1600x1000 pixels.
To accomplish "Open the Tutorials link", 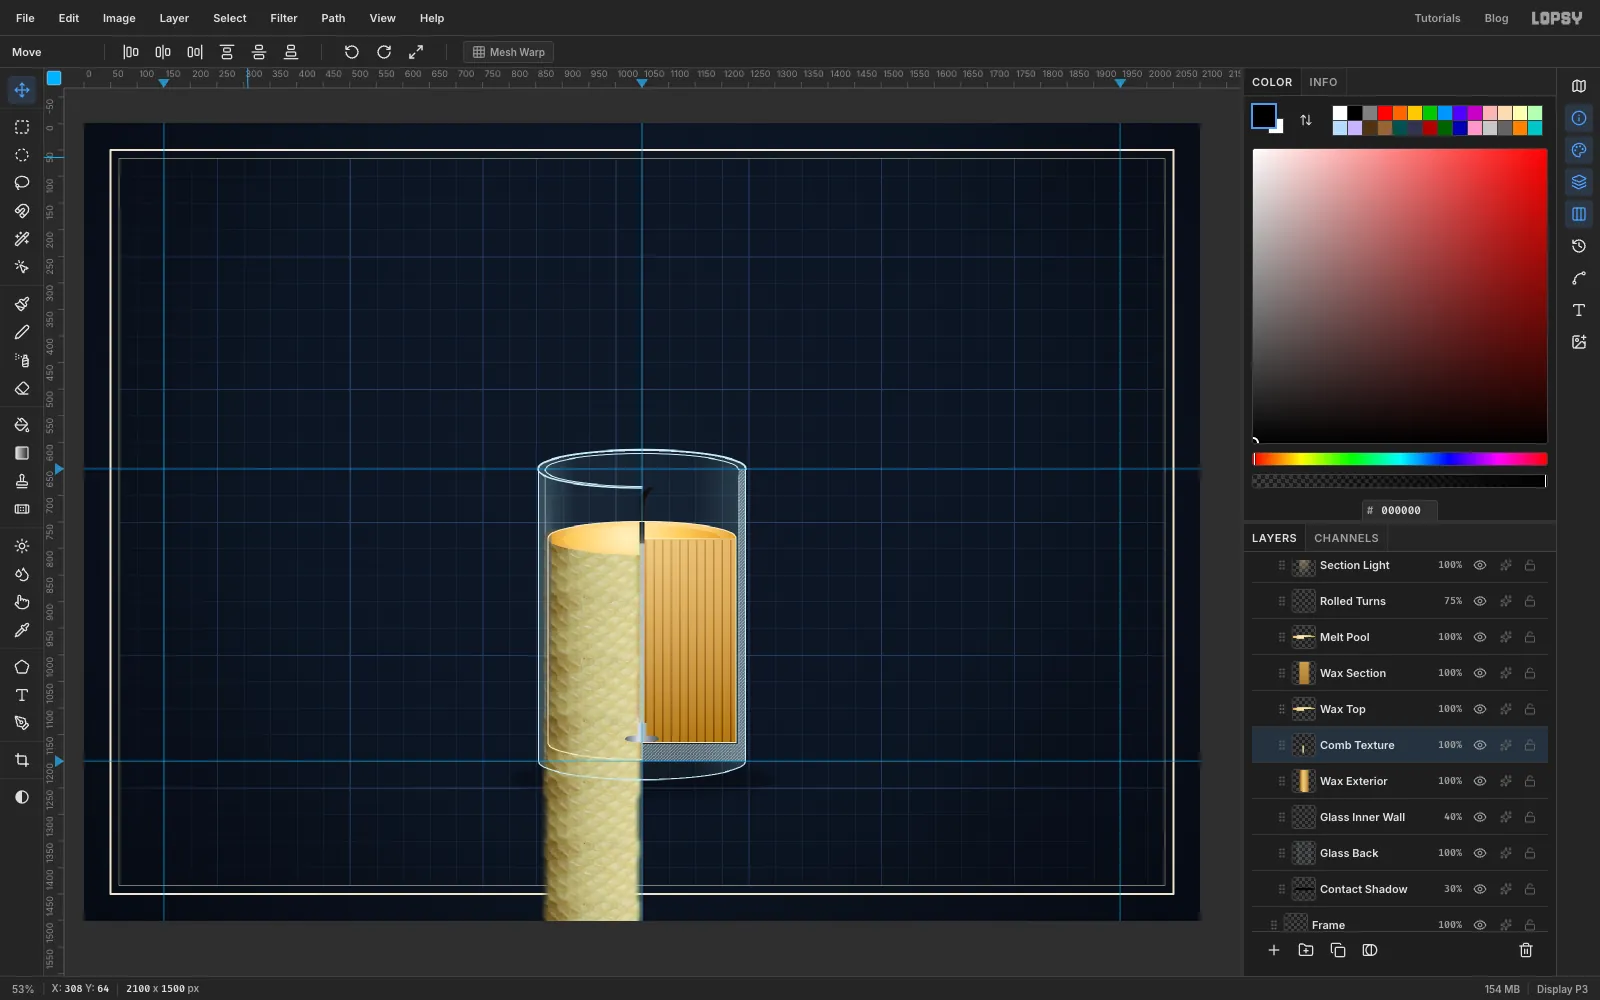I will coord(1437,18).
